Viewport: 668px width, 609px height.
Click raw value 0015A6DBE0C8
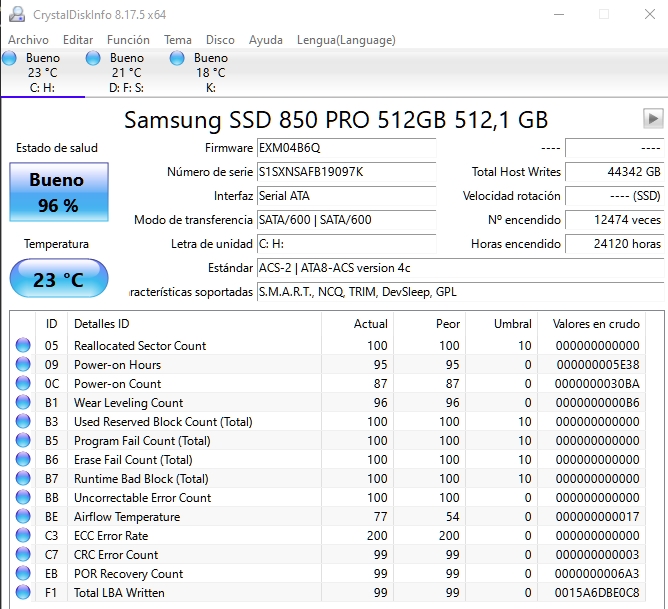pyautogui.click(x=597, y=592)
